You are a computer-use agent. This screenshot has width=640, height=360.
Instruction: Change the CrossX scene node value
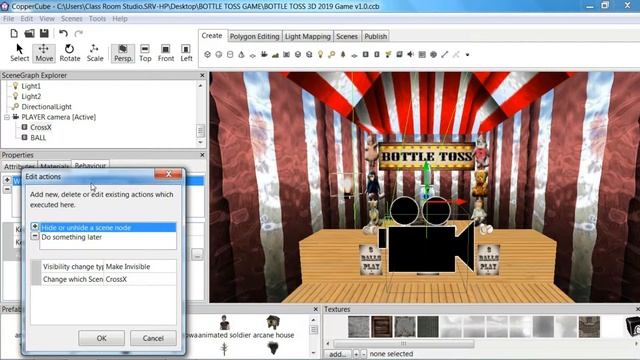140,279
